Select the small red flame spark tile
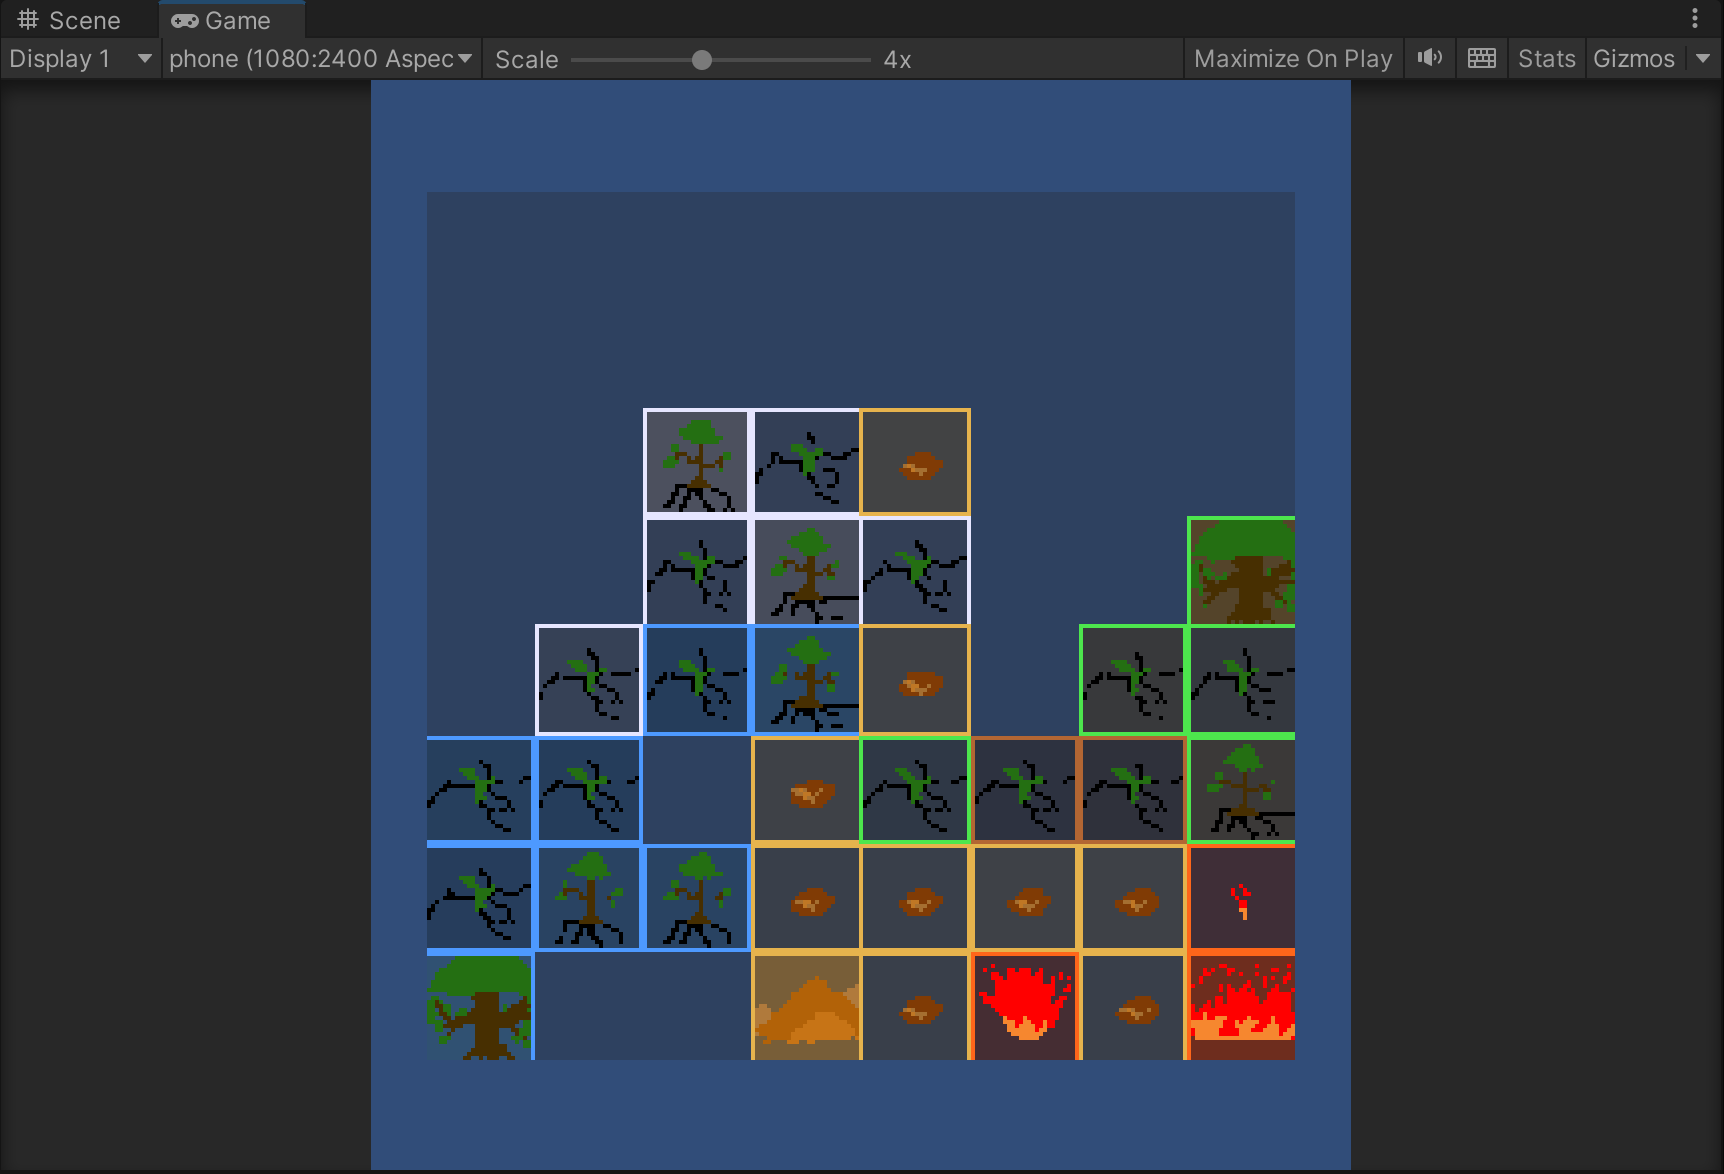Viewport: 1724px width, 1174px height. (x=1241, y=898)
